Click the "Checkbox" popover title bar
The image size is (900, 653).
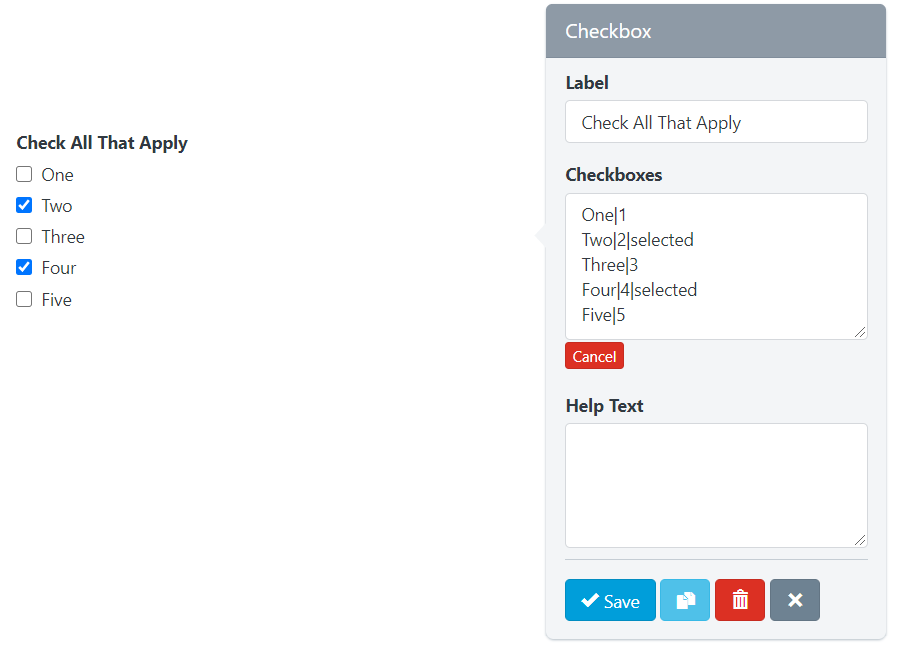pyautogui.click(x=716, y=31)
